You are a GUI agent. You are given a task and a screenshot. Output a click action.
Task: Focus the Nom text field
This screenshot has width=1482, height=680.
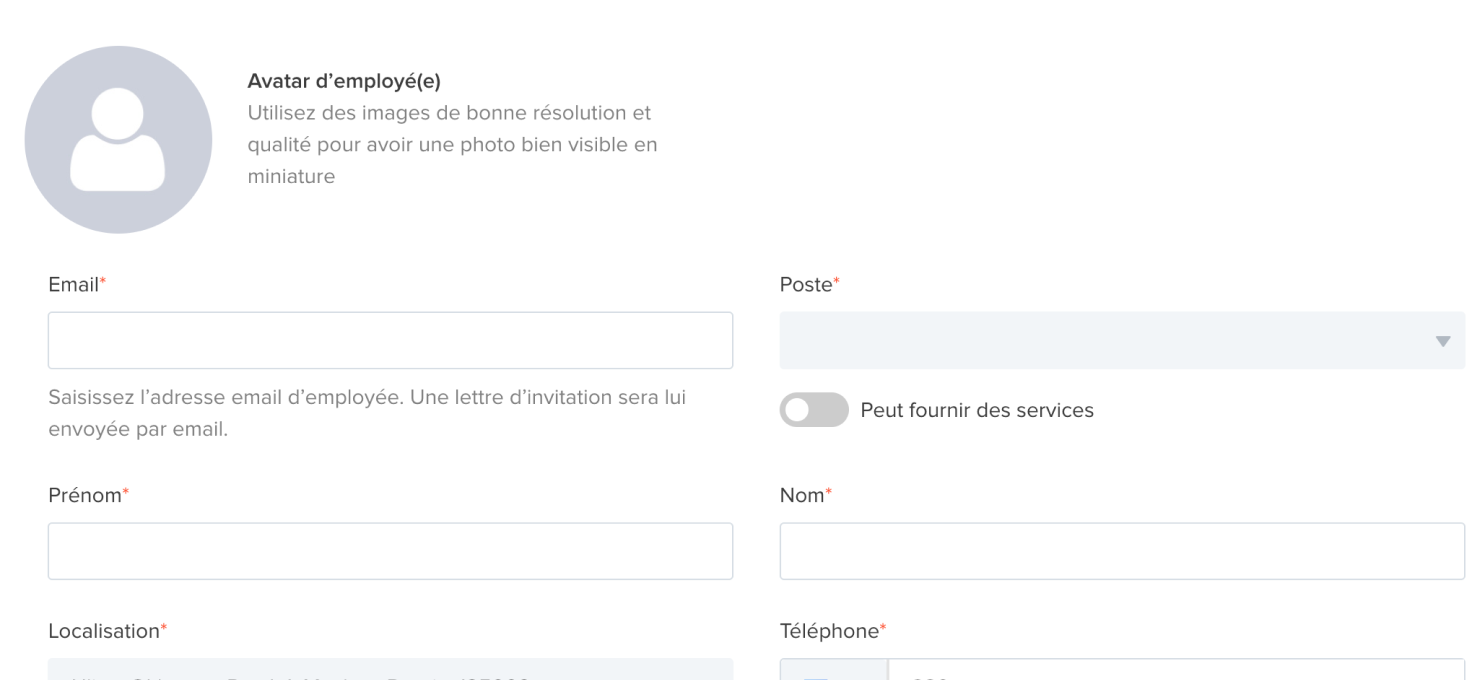click(x=1122, y=551)
